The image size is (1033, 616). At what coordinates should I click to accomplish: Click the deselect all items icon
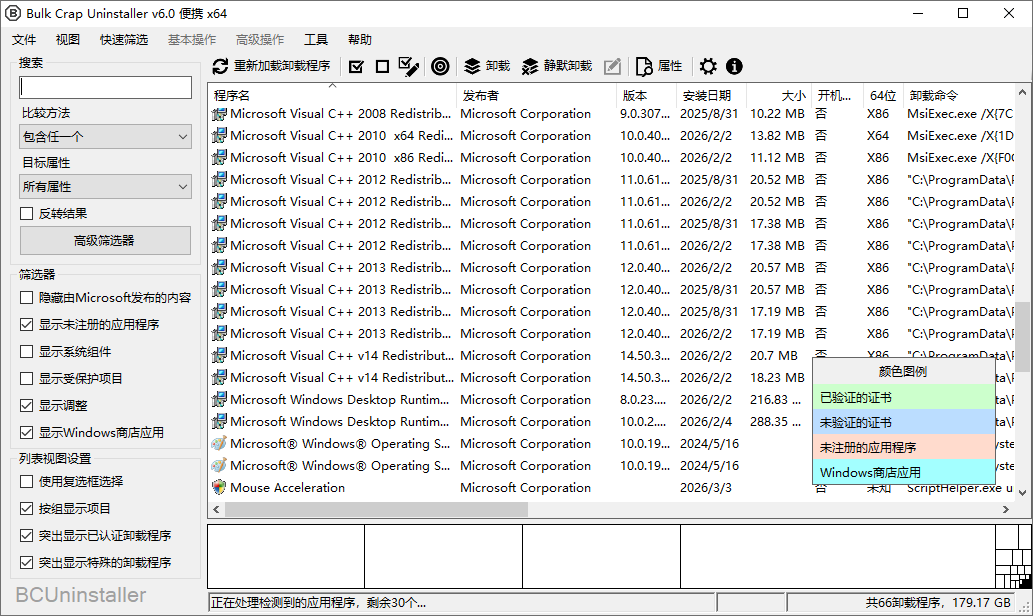point(381,67)
